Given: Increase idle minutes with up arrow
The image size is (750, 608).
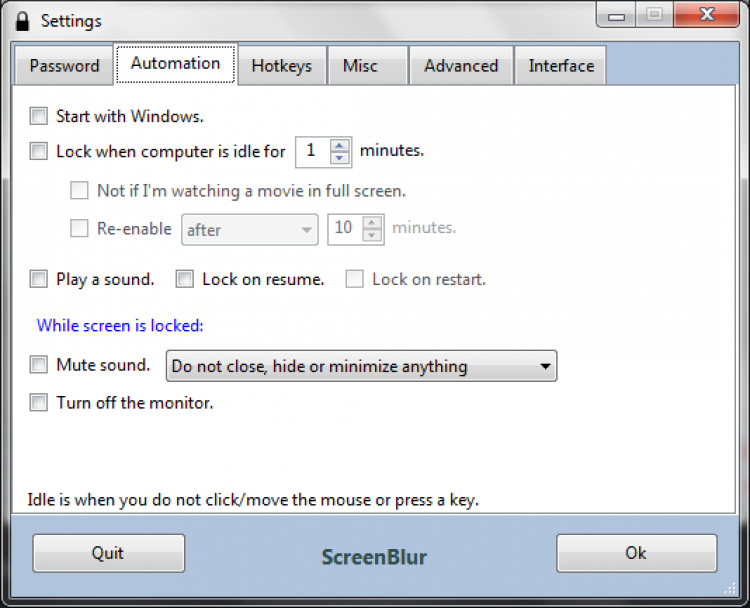Looking at the screenshot, I should pyautogui.click(x=340, y=146).
